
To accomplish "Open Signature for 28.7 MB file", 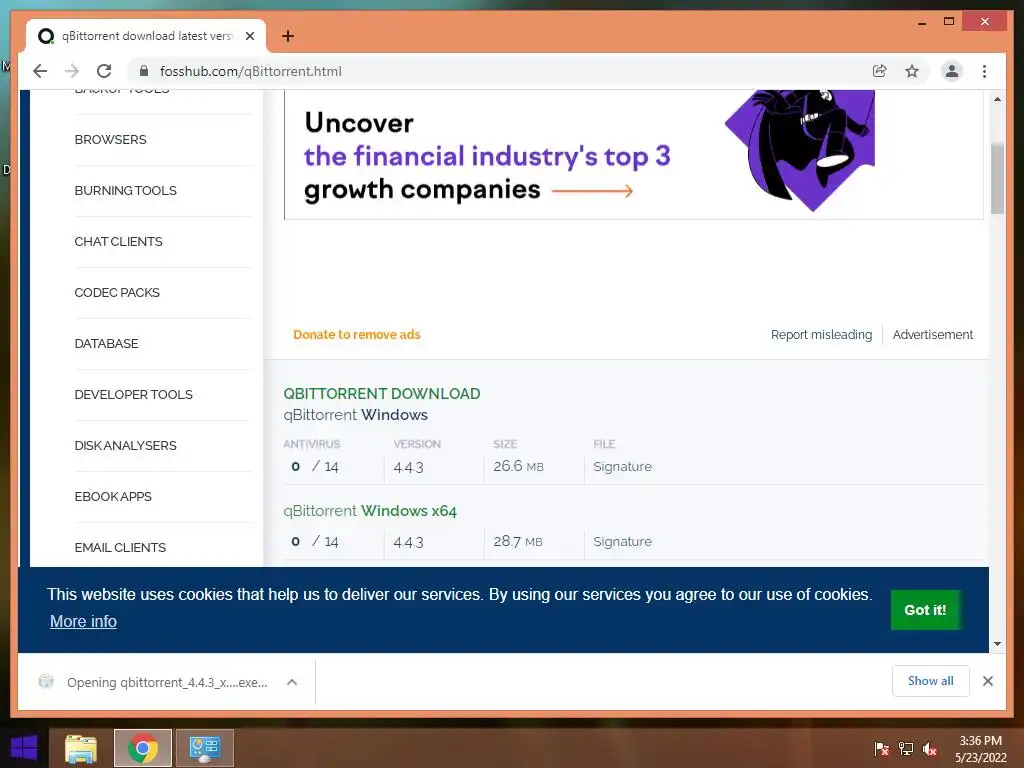I will click(622, 541).
